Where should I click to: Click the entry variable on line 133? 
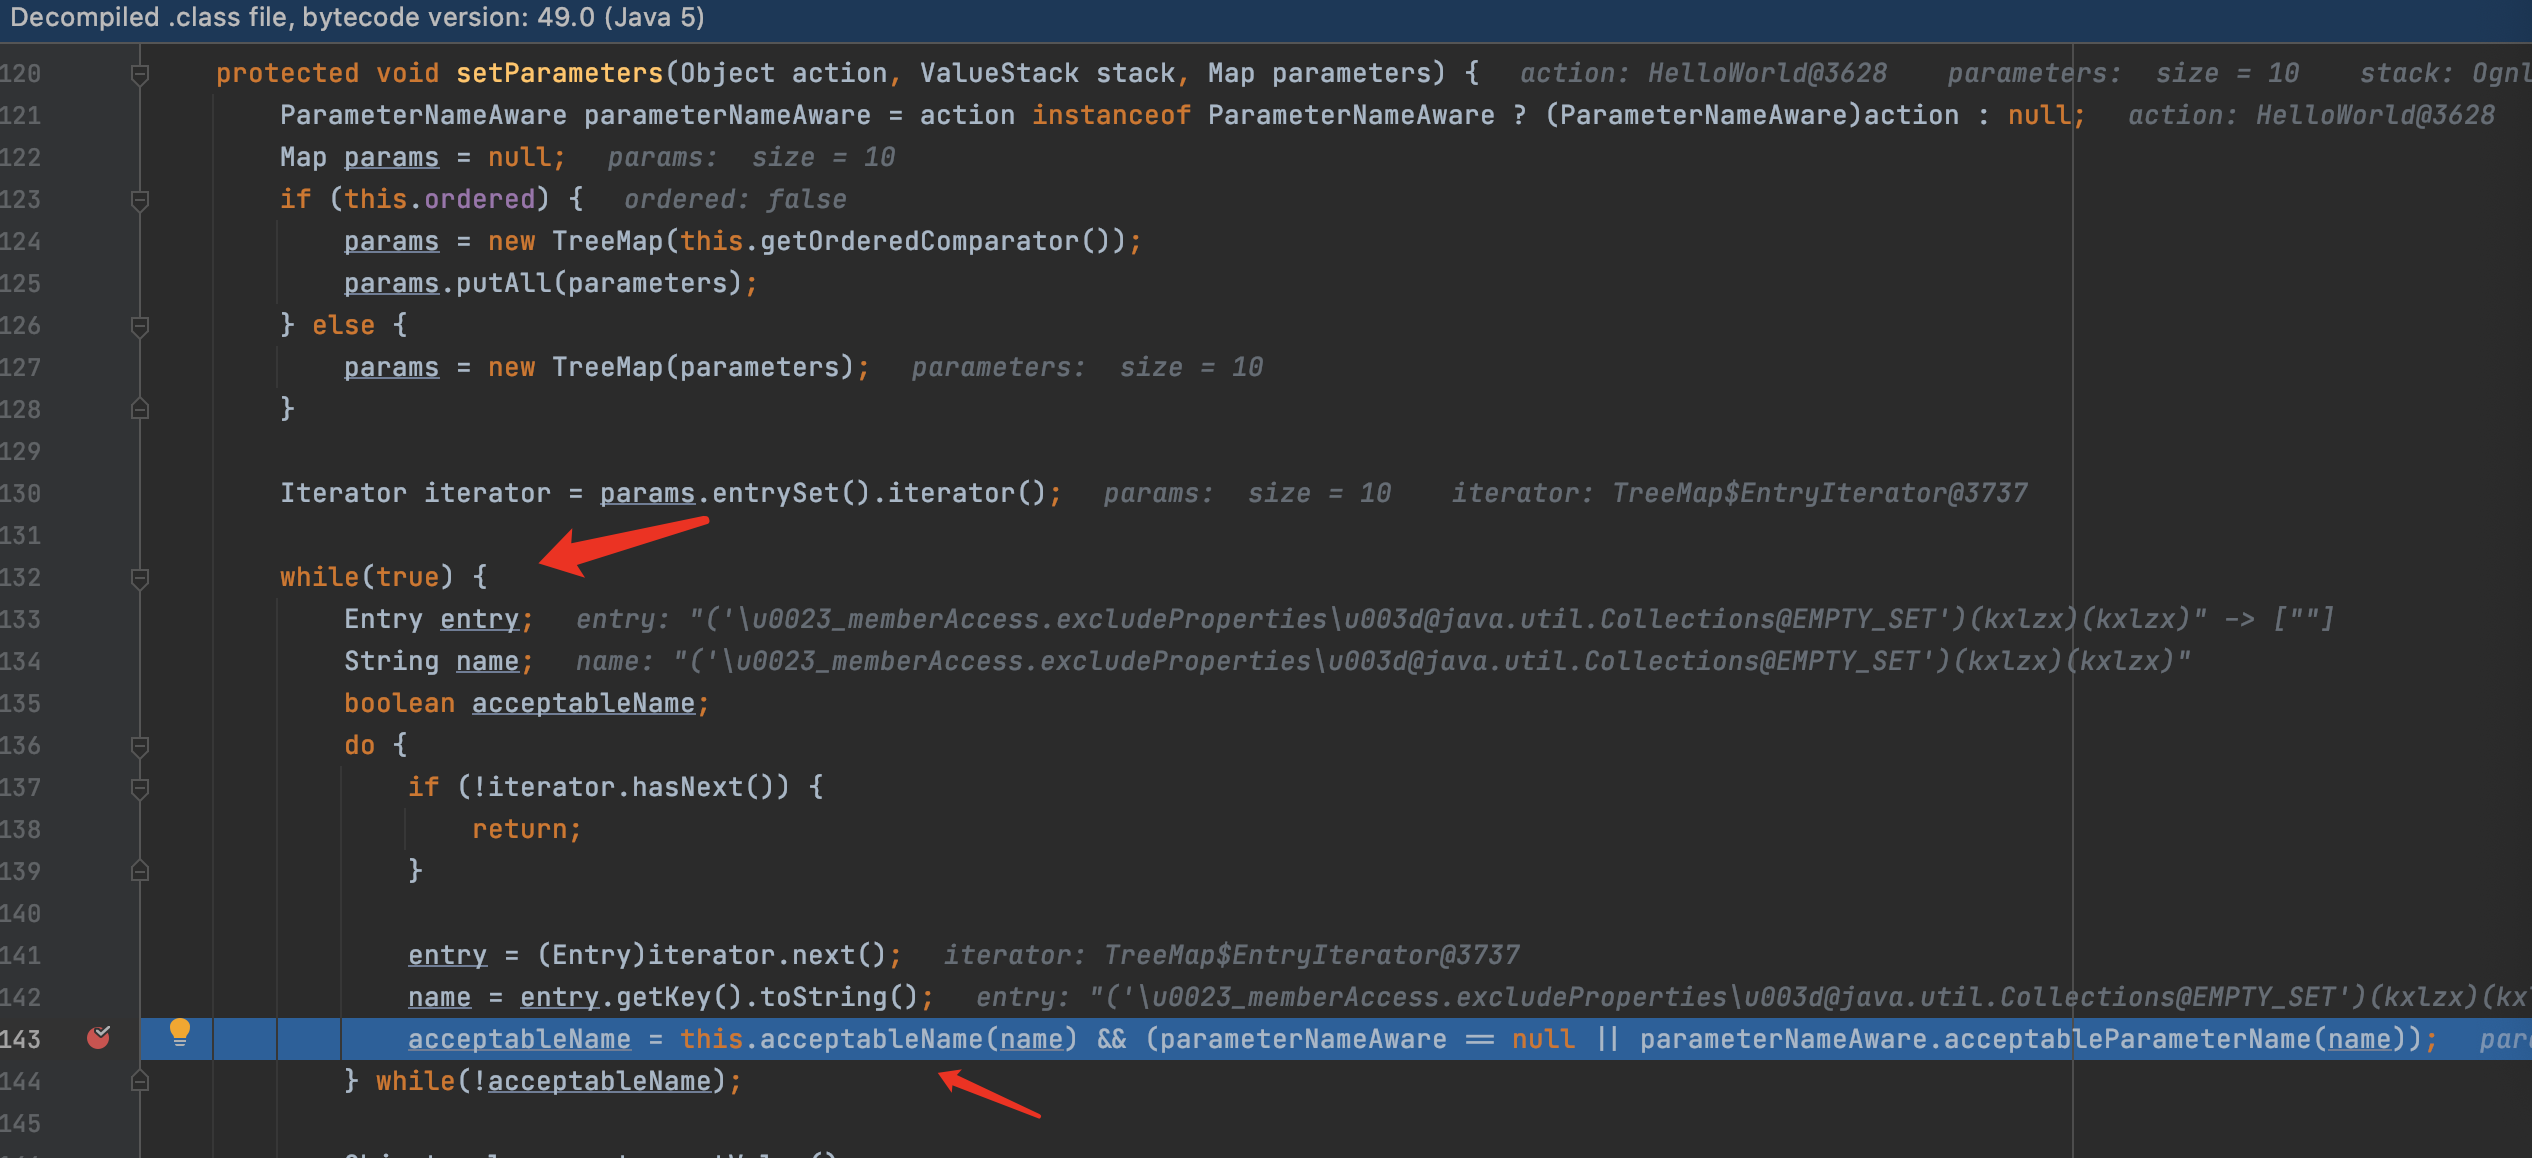[x=479, y=619]
